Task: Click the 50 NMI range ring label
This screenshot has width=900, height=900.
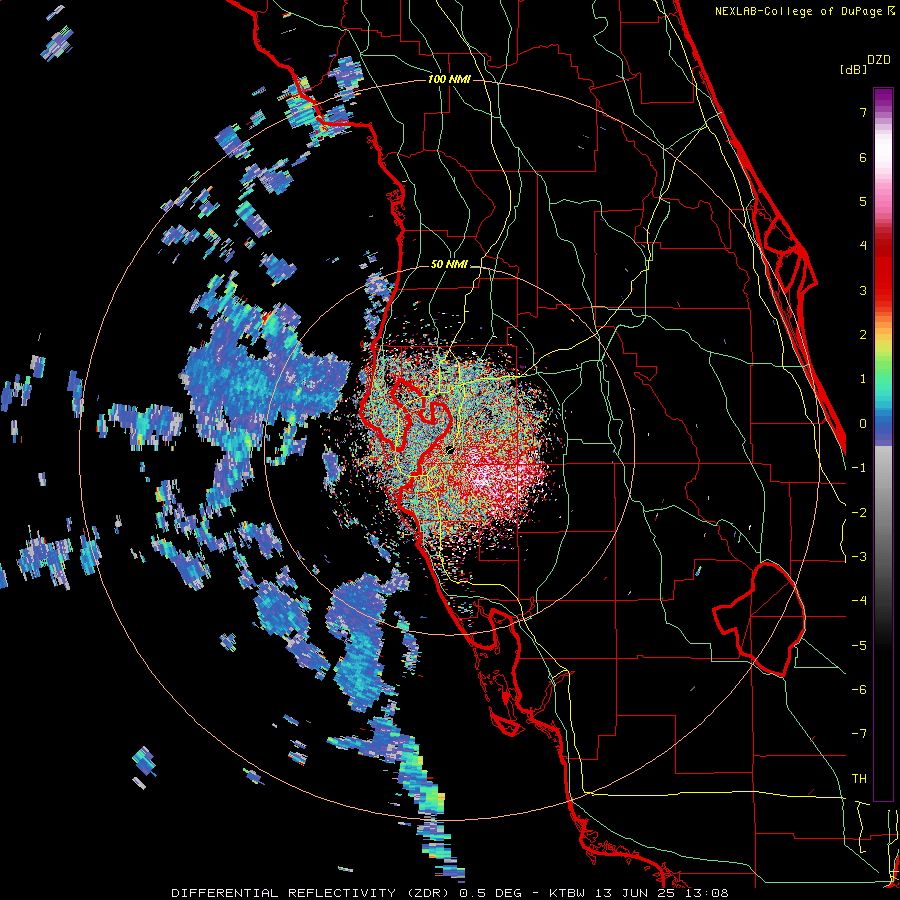Action: (x=449, y=265)
